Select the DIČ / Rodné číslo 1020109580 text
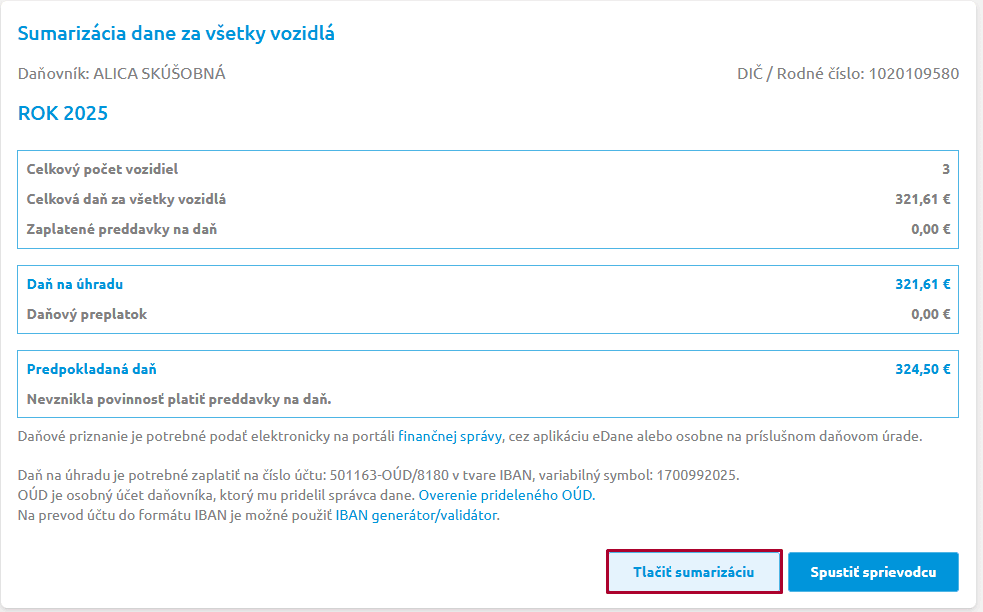983x612 pixels. coord(847,74)
